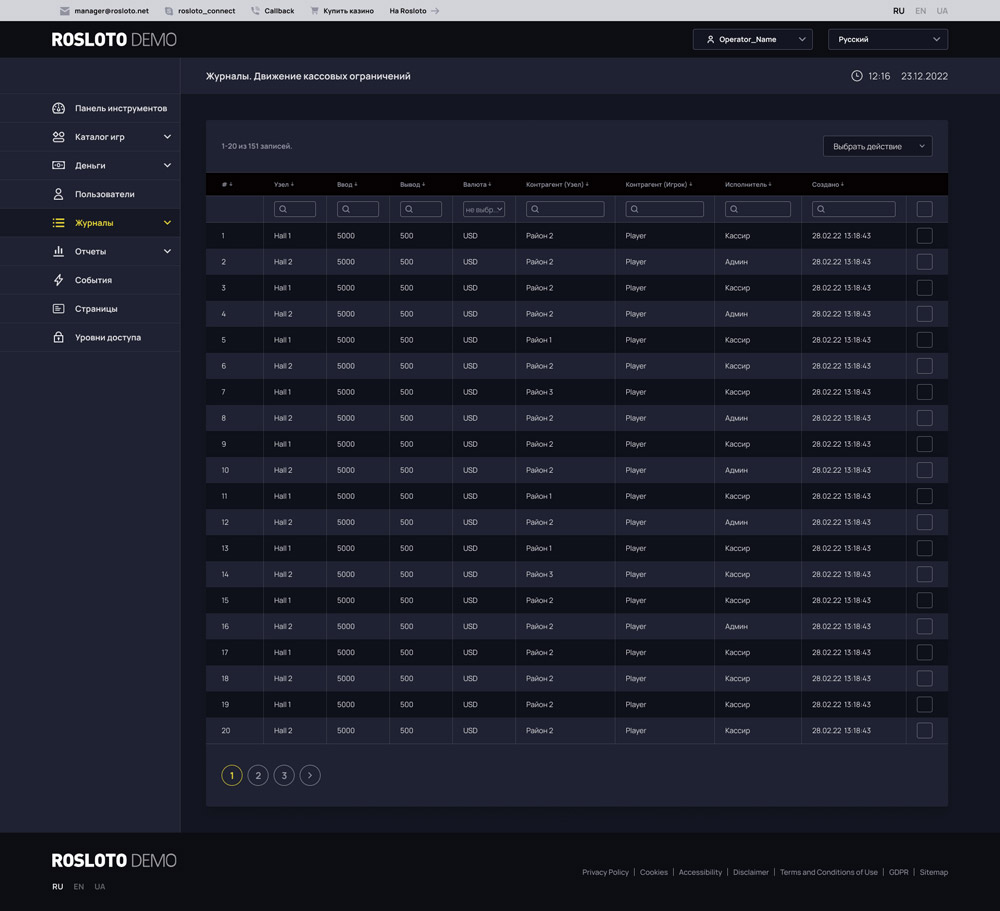Viewport: 1000px width, 911px height.
Task: Go to page 2 of the records
Action: coord(258,775)
